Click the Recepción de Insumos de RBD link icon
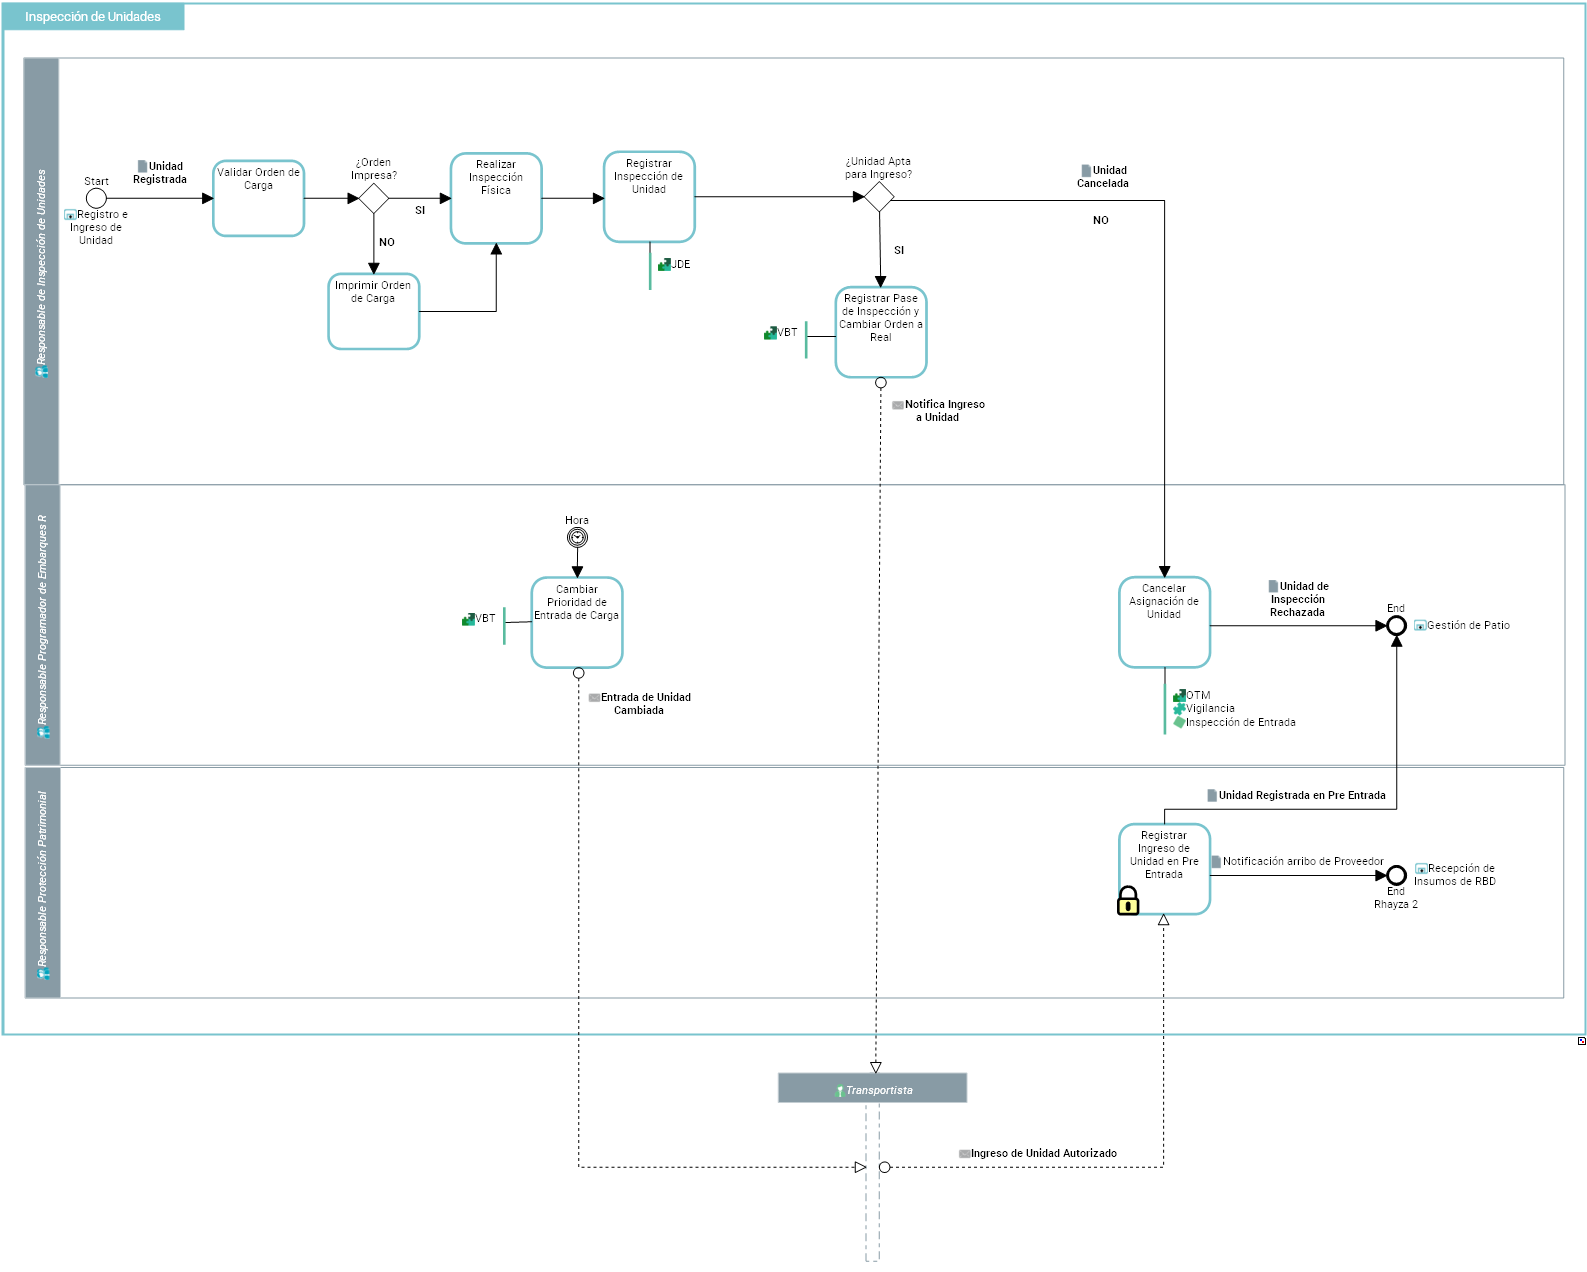This screenshot has width=1587, height=1272. point(1421,869)
